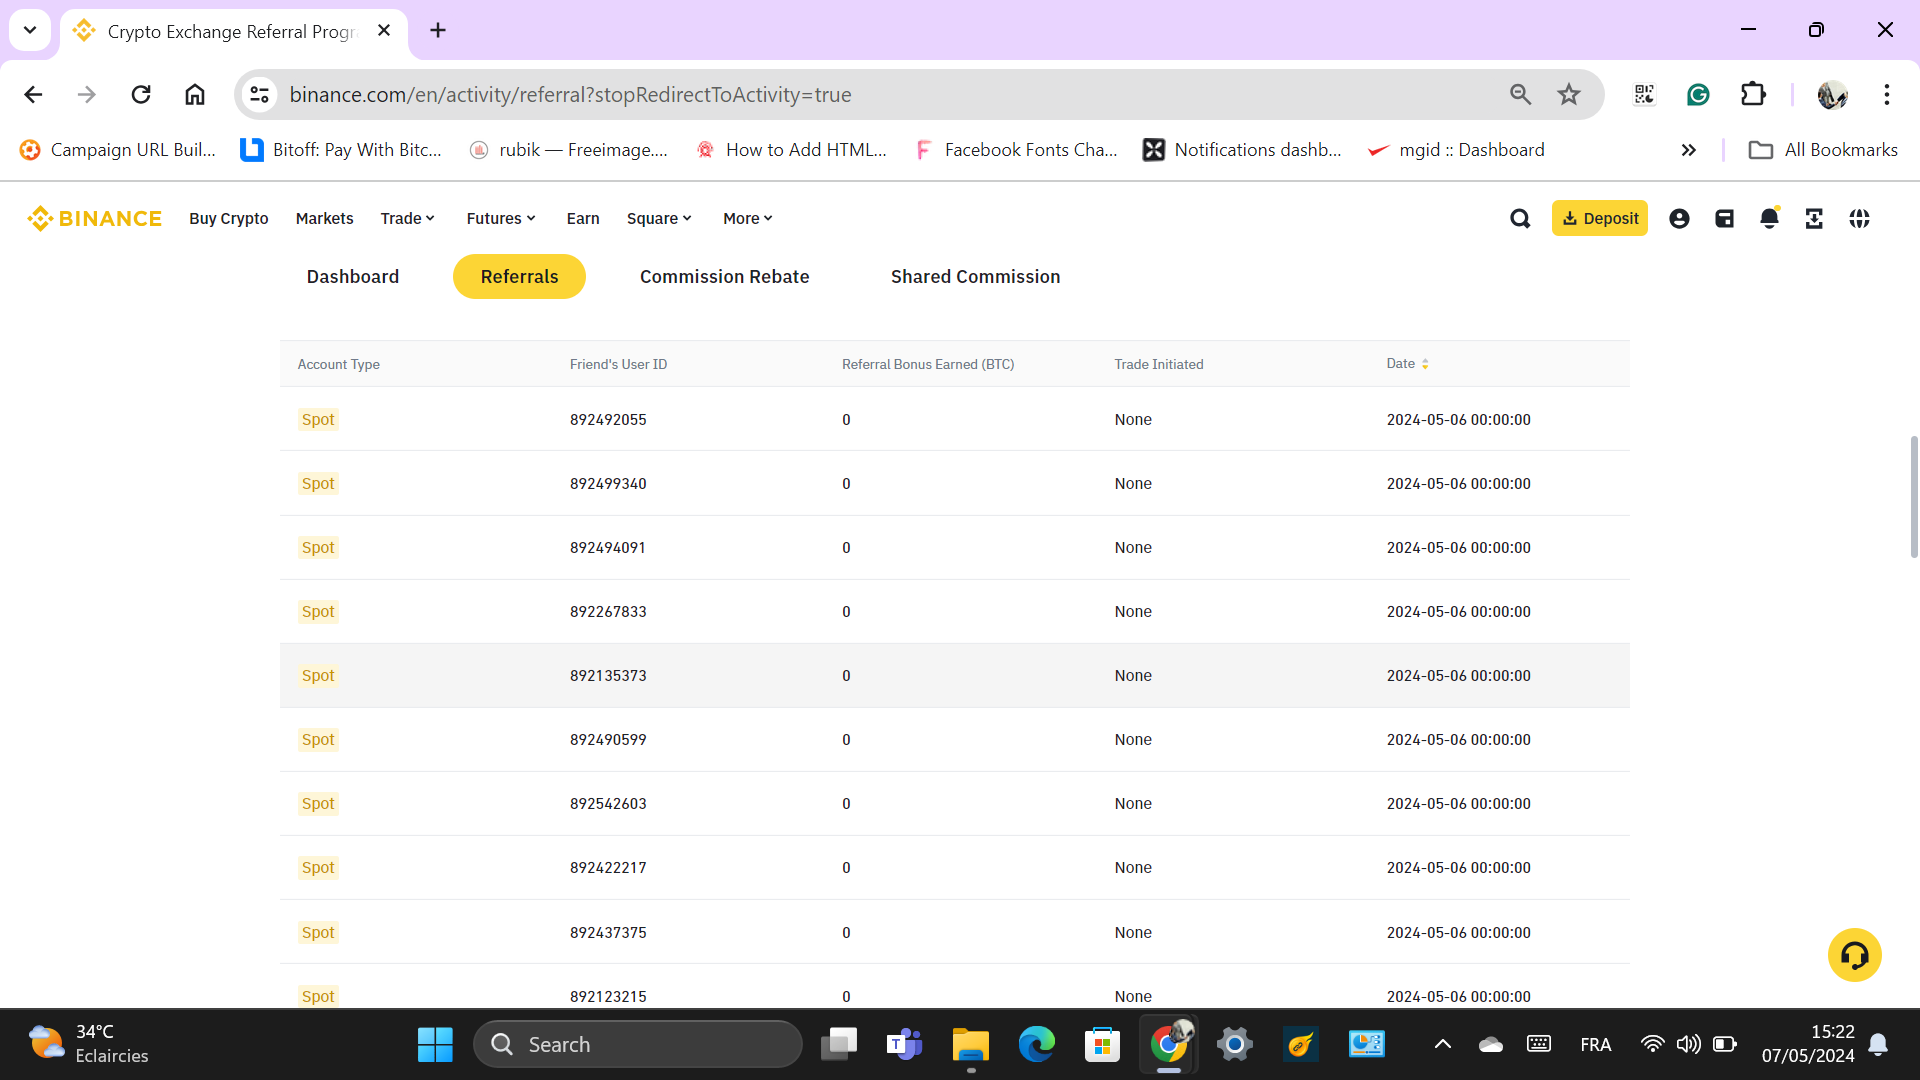This screenshot has width=1920, height=1080.
Task: Open the yellow support headset chat button
Action: click(x=1854, y=955)
